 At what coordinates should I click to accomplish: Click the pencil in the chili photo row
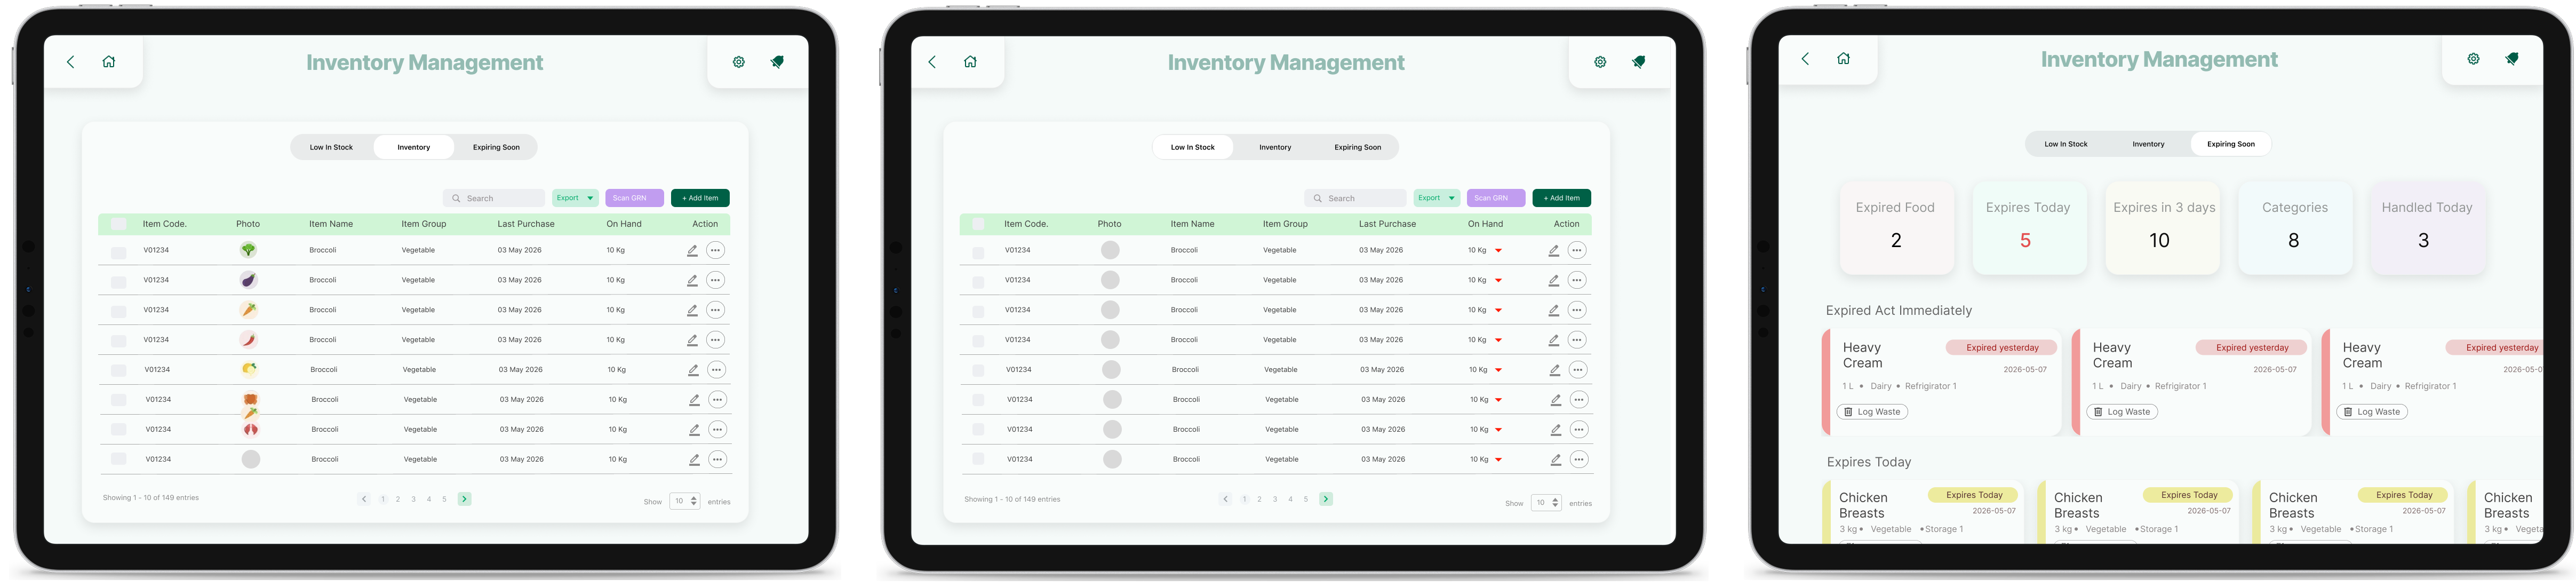(692, 341)
